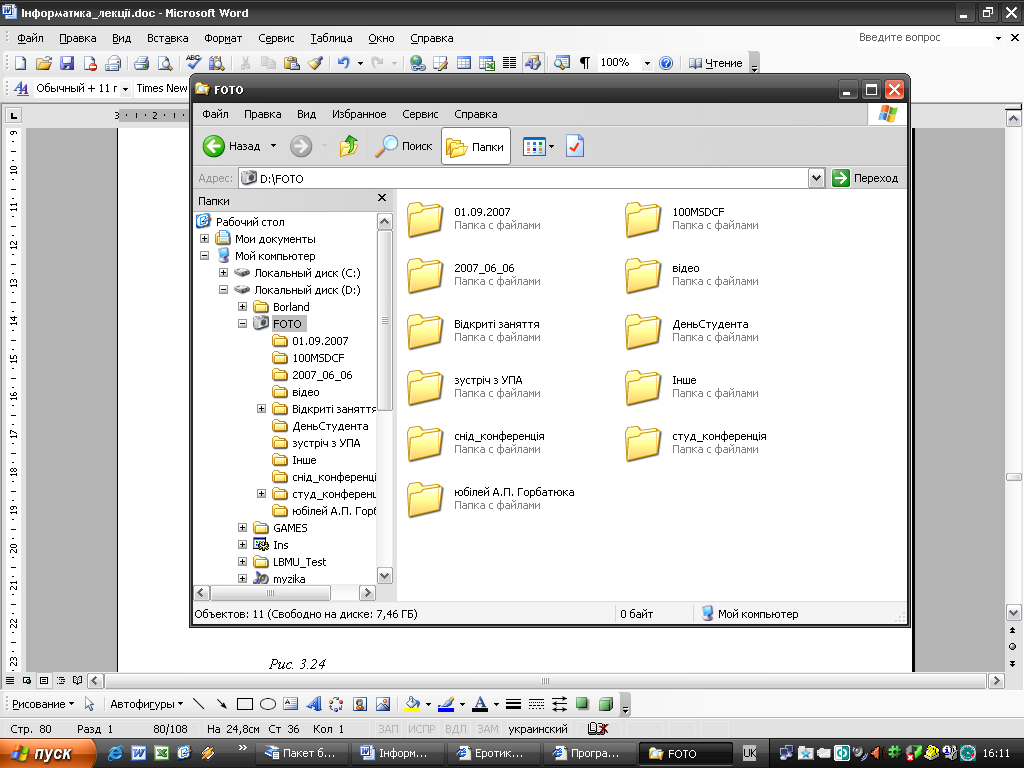1024x768 pixels.
Task: Open the Автофигуры dropdown menu
Action: point(146,704)
